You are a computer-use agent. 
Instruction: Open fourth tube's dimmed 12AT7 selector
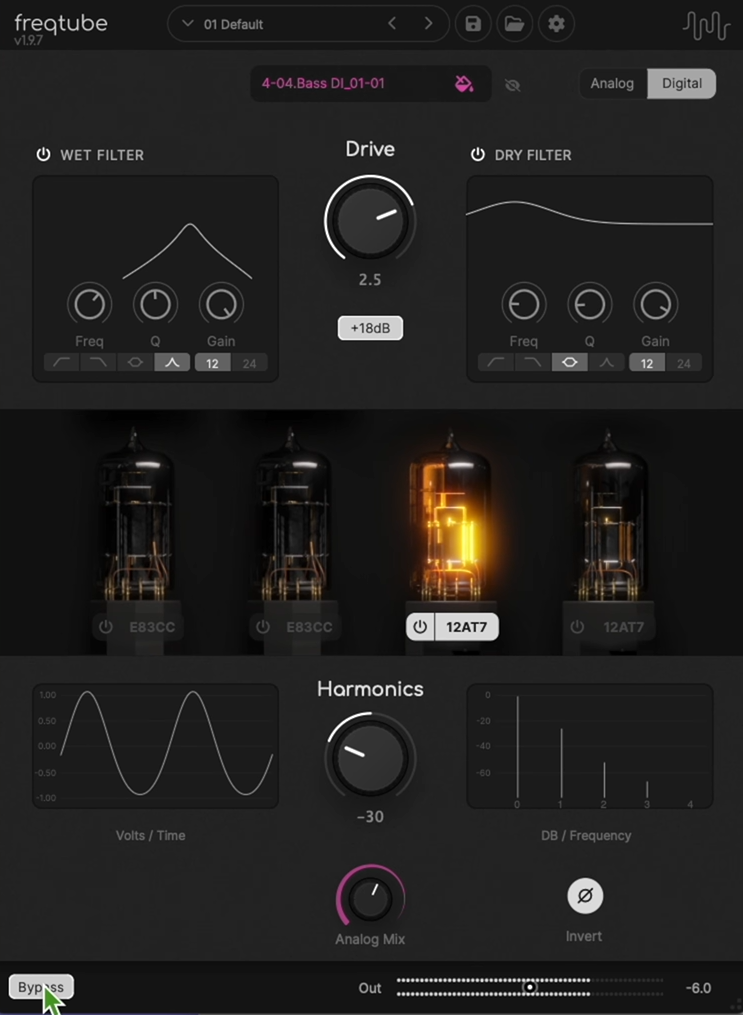623,627
